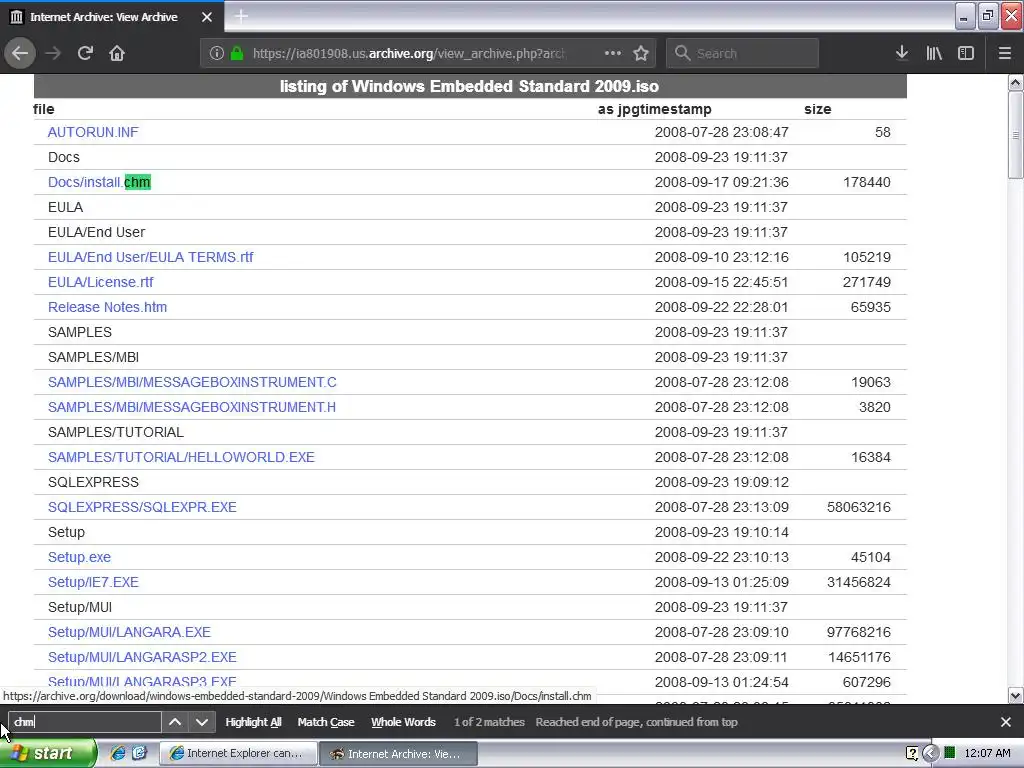The height and width of the screenshot is (768, 1024).
Task: Click the '1 of 2 matches' status text
Action: pos(489,722)
